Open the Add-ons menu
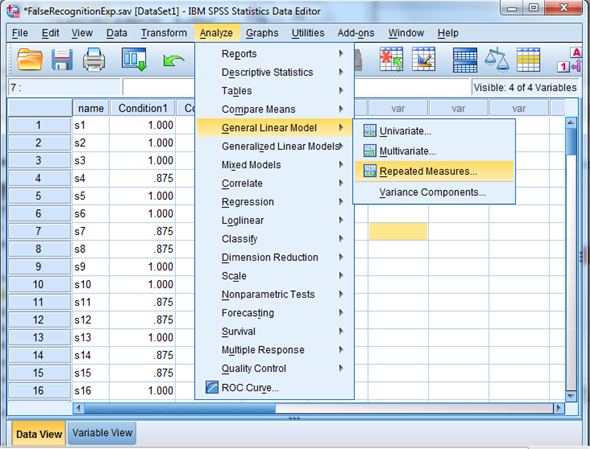 (356, 33)
